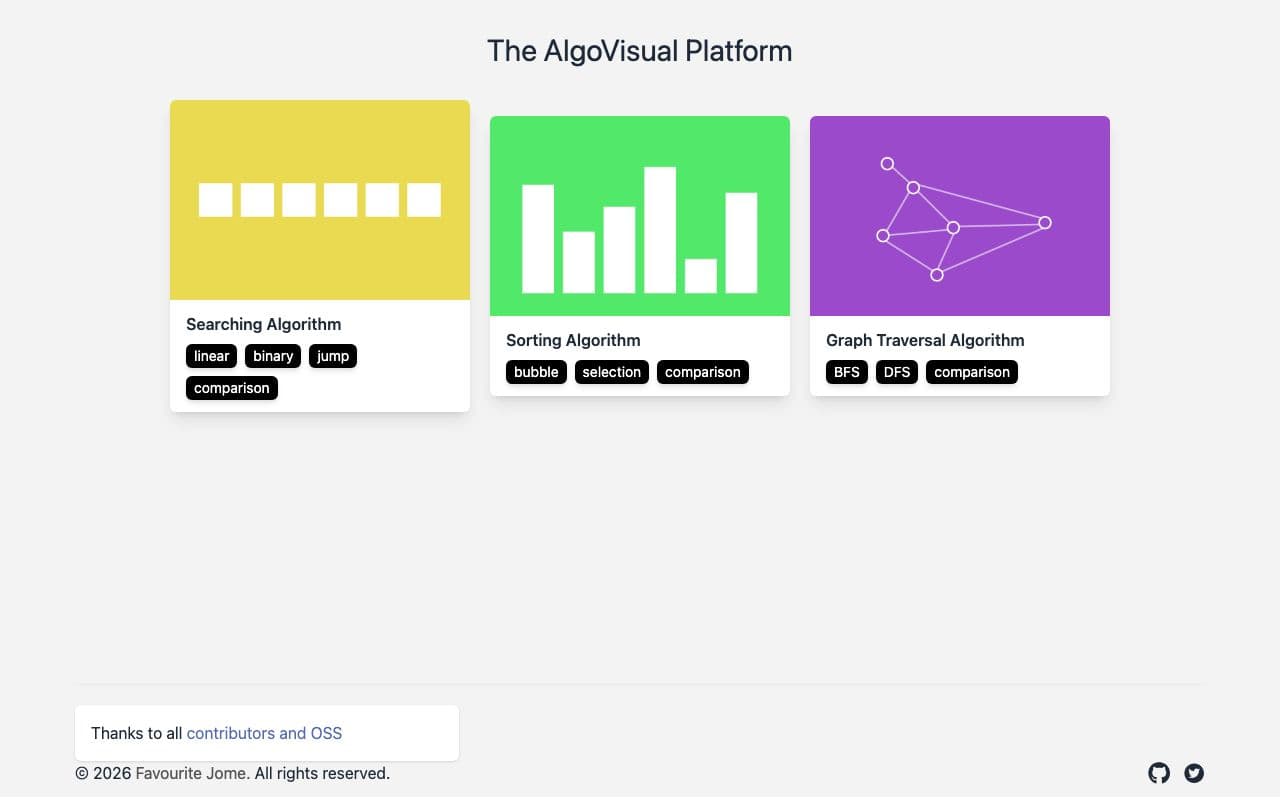Select the jump tag

click(x=333, y=356)
